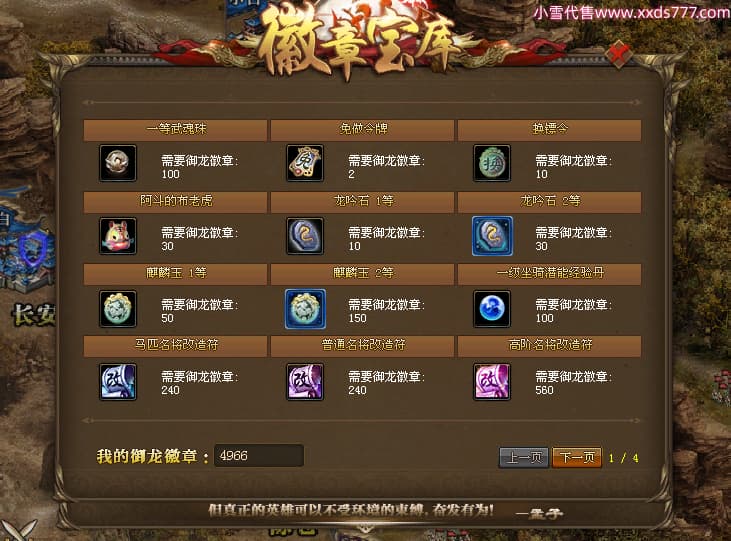Click the 高阶名将改造符 header bar

[x=549, y=346]
